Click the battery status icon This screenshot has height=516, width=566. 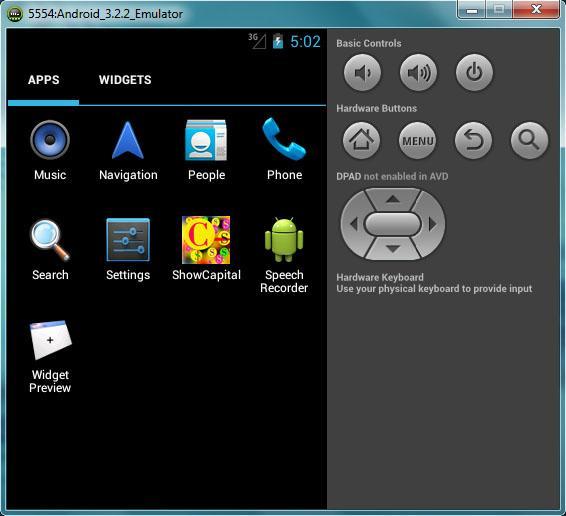[x=278, y=41]
